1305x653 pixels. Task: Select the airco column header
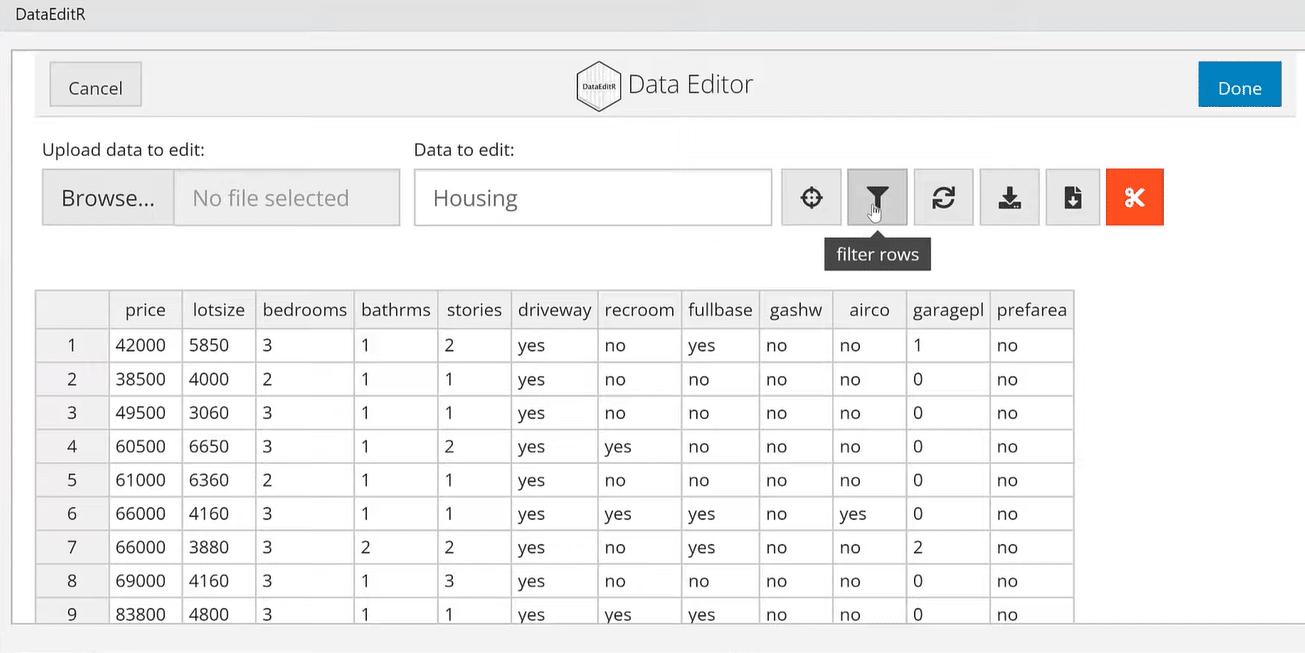pyautogui.click(x=869, y=310)
